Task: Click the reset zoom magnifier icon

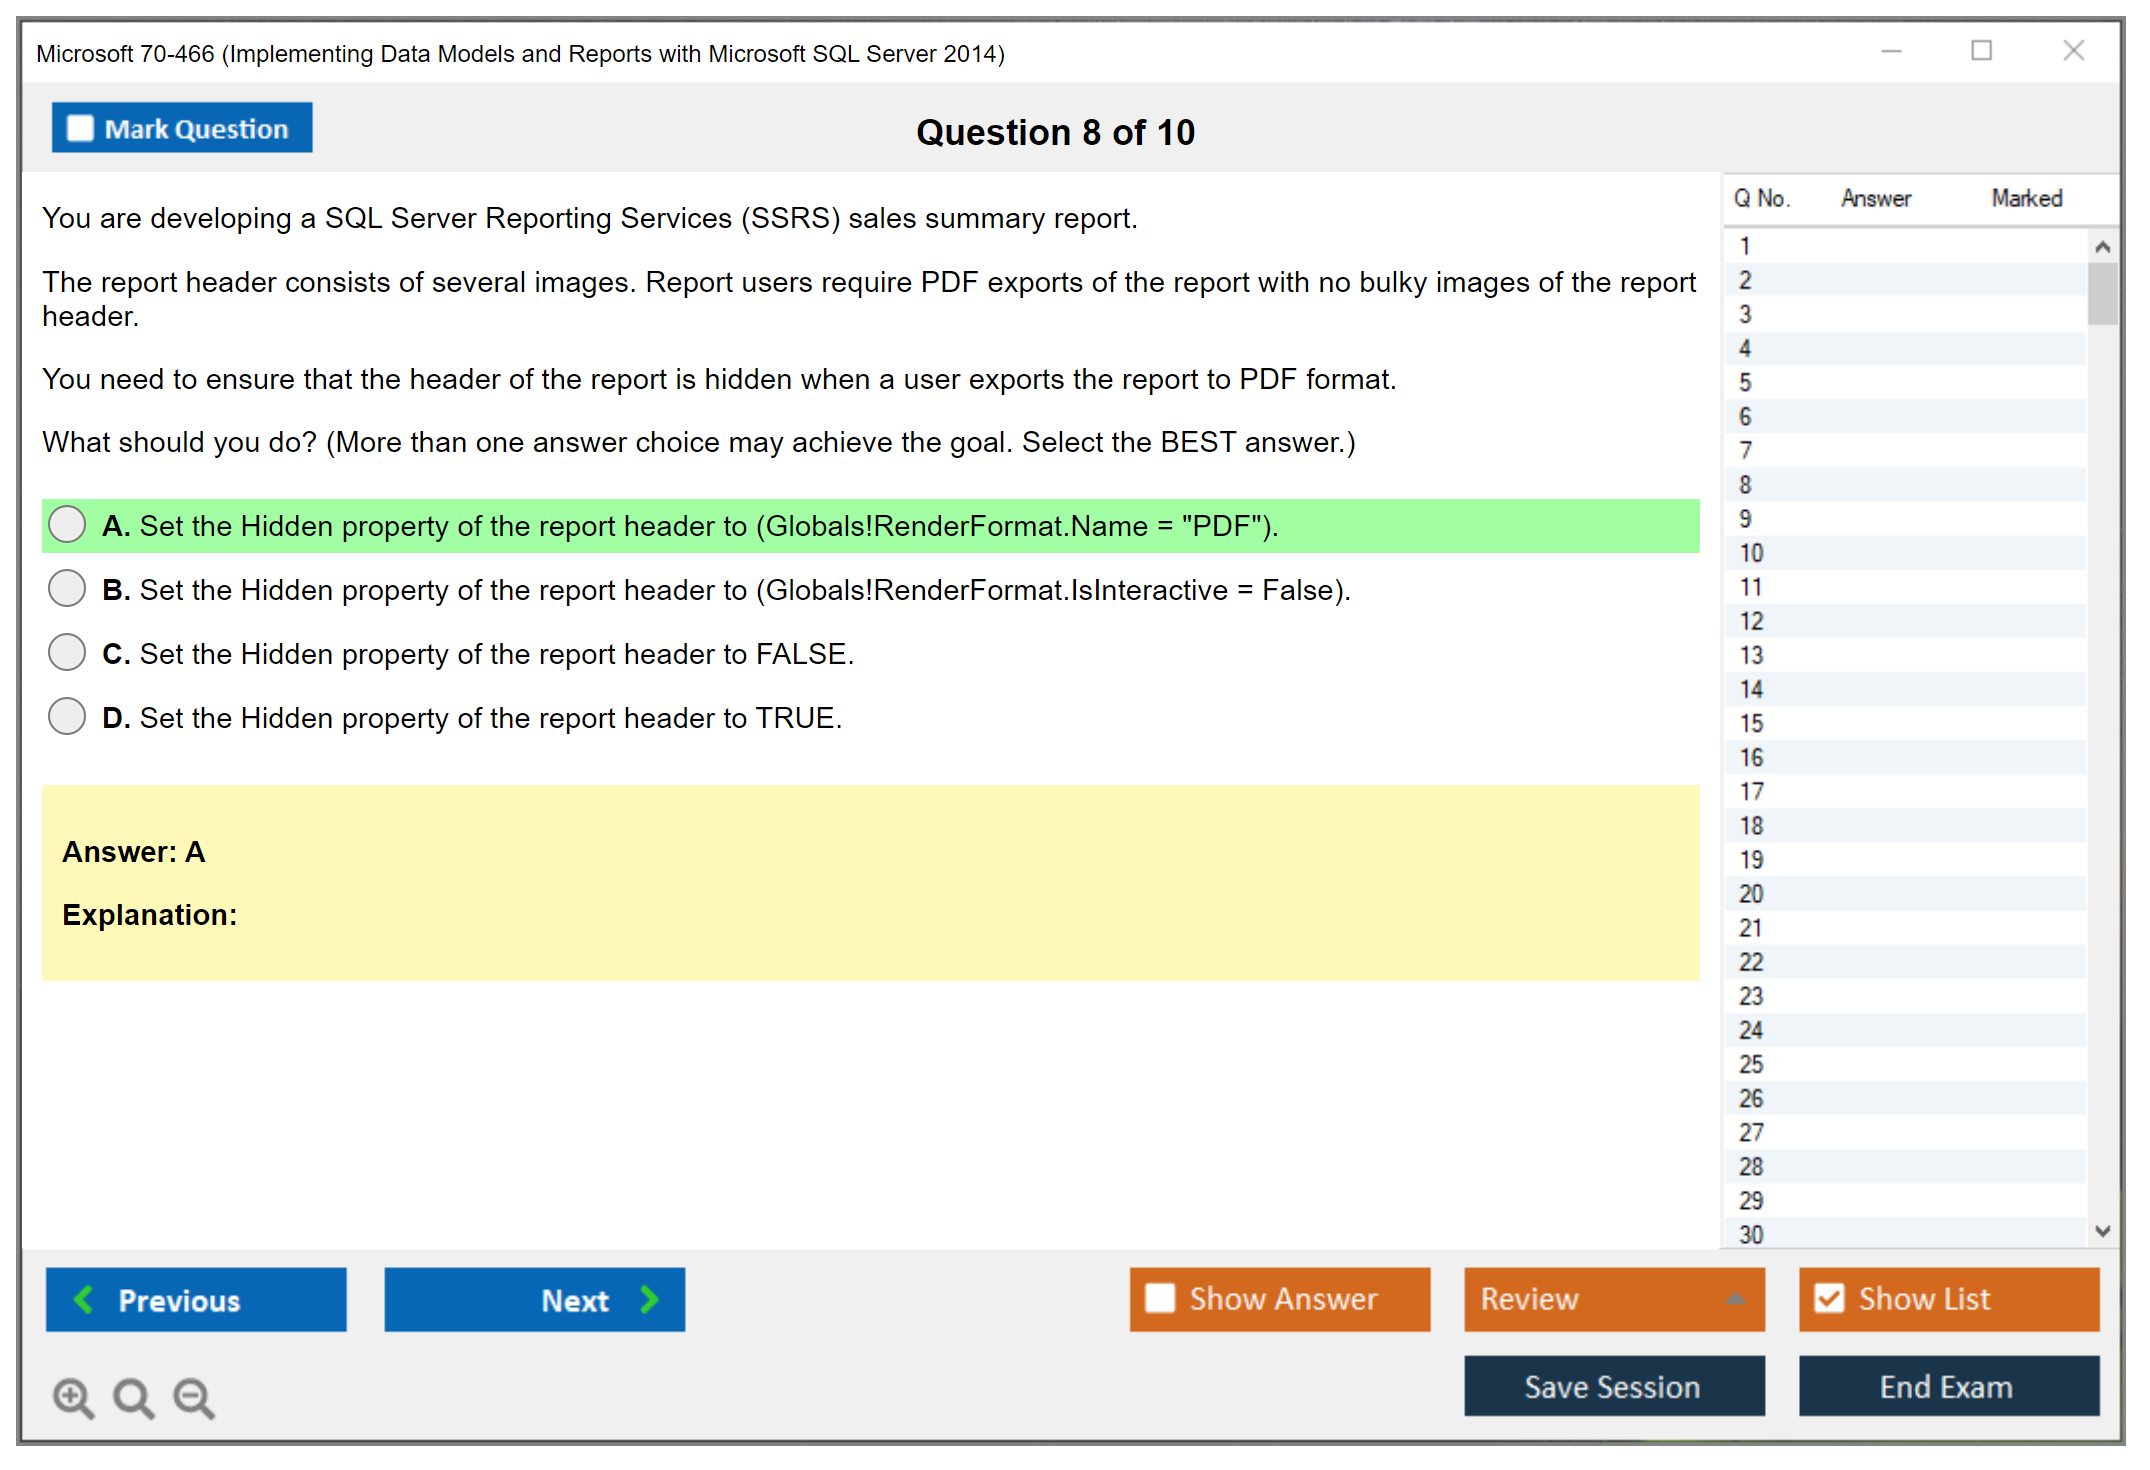Action: (x=133, y=1397)
